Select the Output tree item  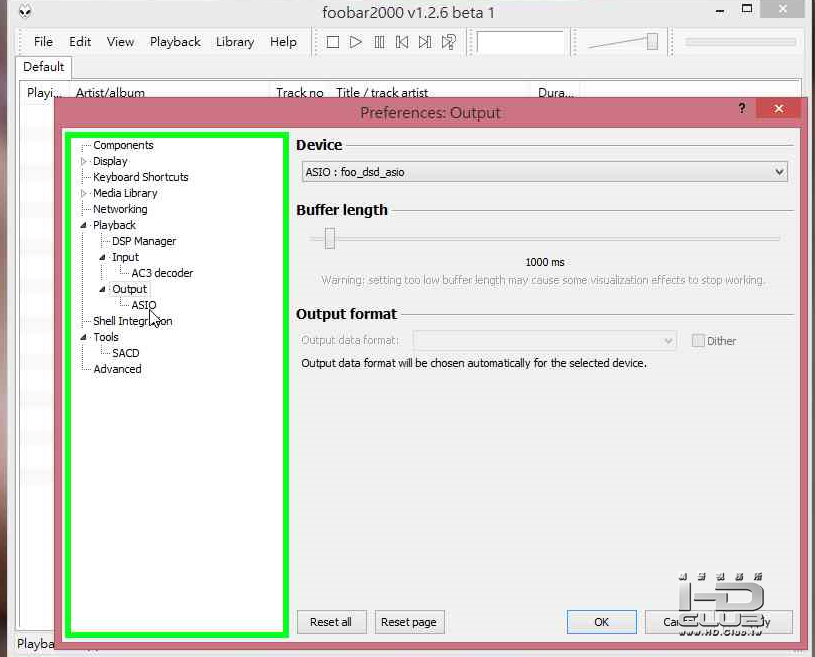click(x=129, y=289)
